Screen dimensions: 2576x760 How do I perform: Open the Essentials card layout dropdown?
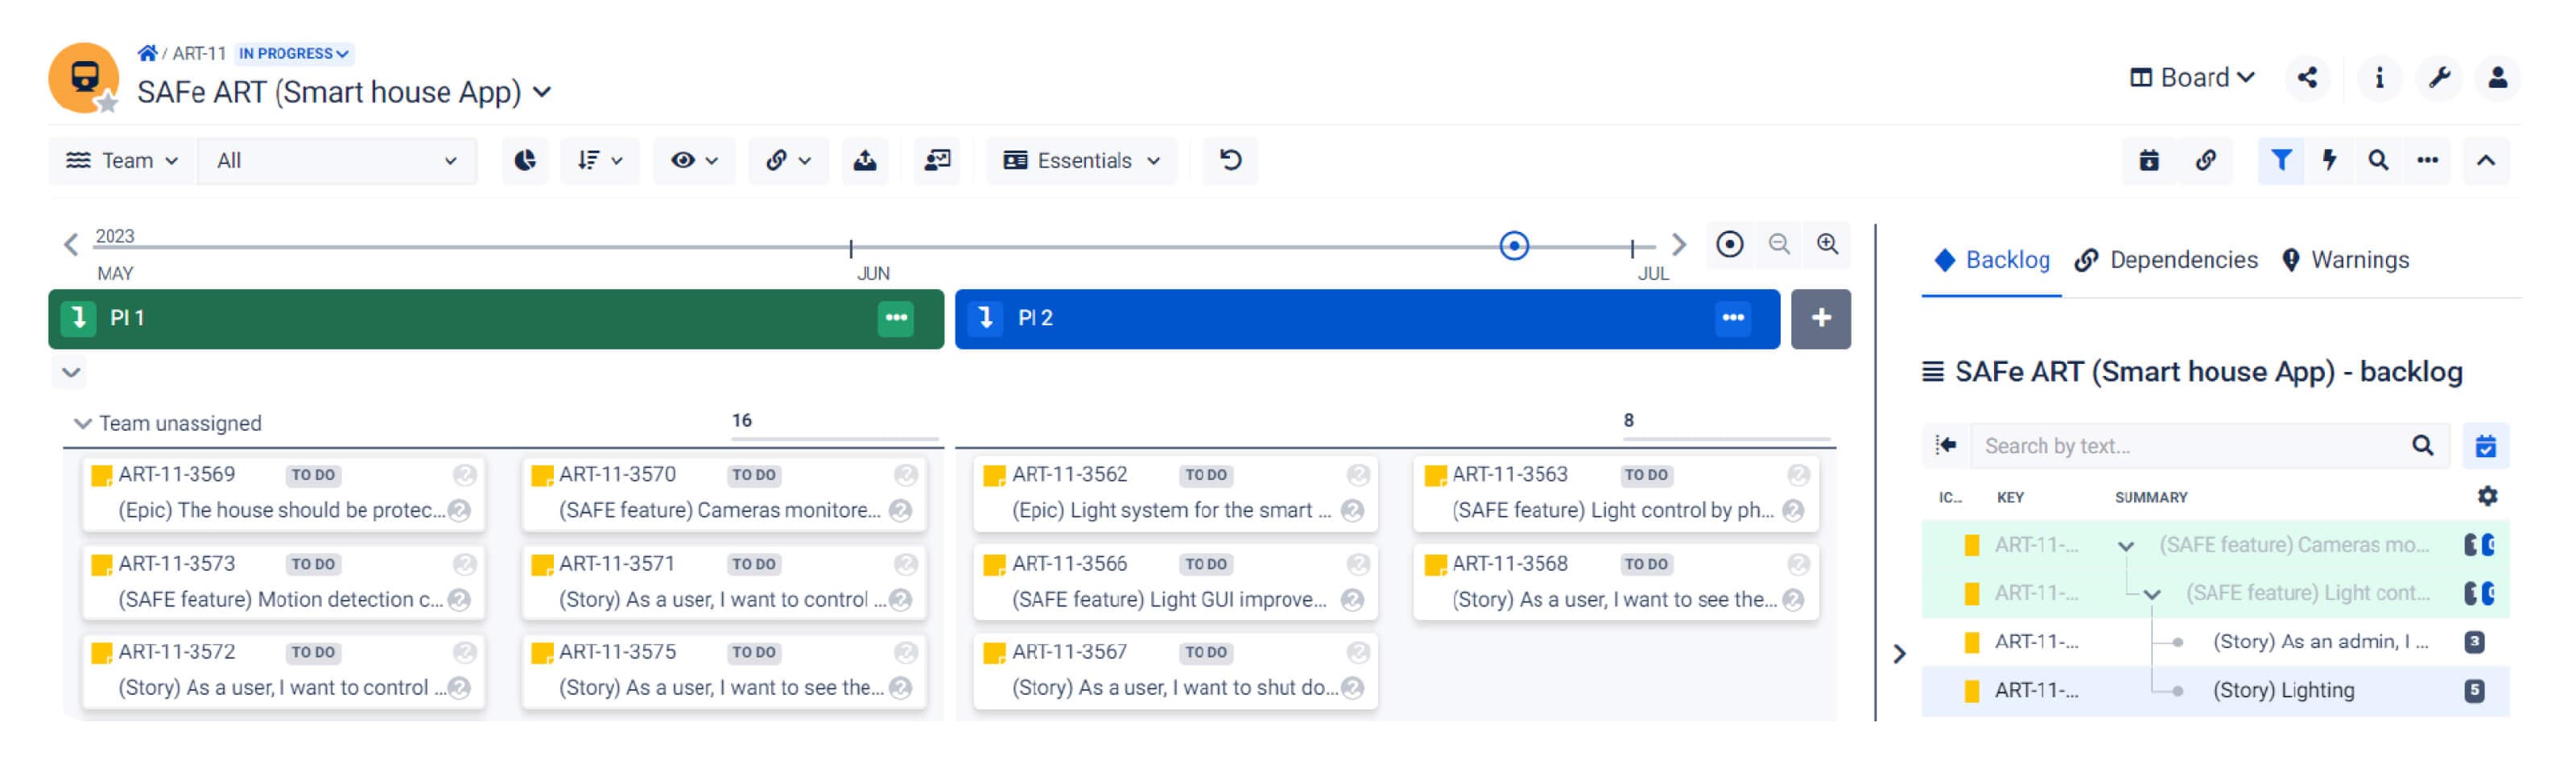coord(1081,161)
